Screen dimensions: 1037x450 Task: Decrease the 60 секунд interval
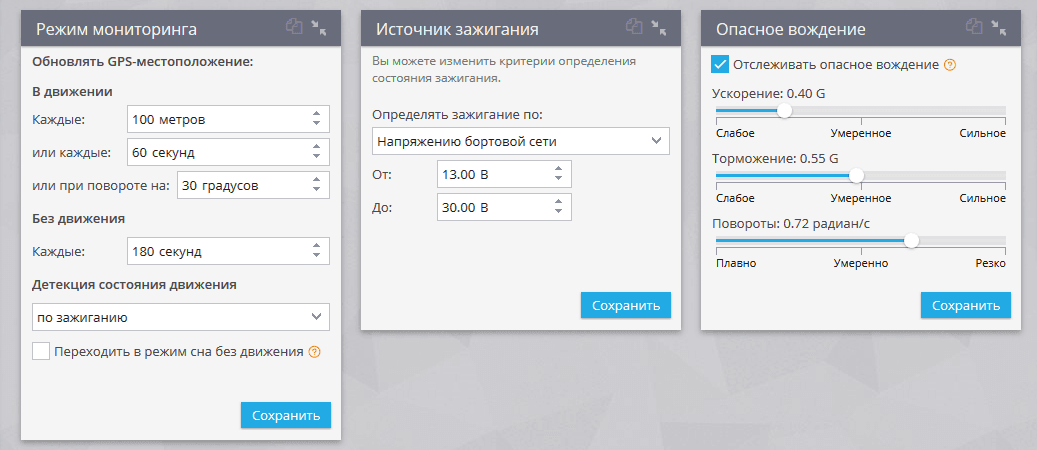point(316,157)
